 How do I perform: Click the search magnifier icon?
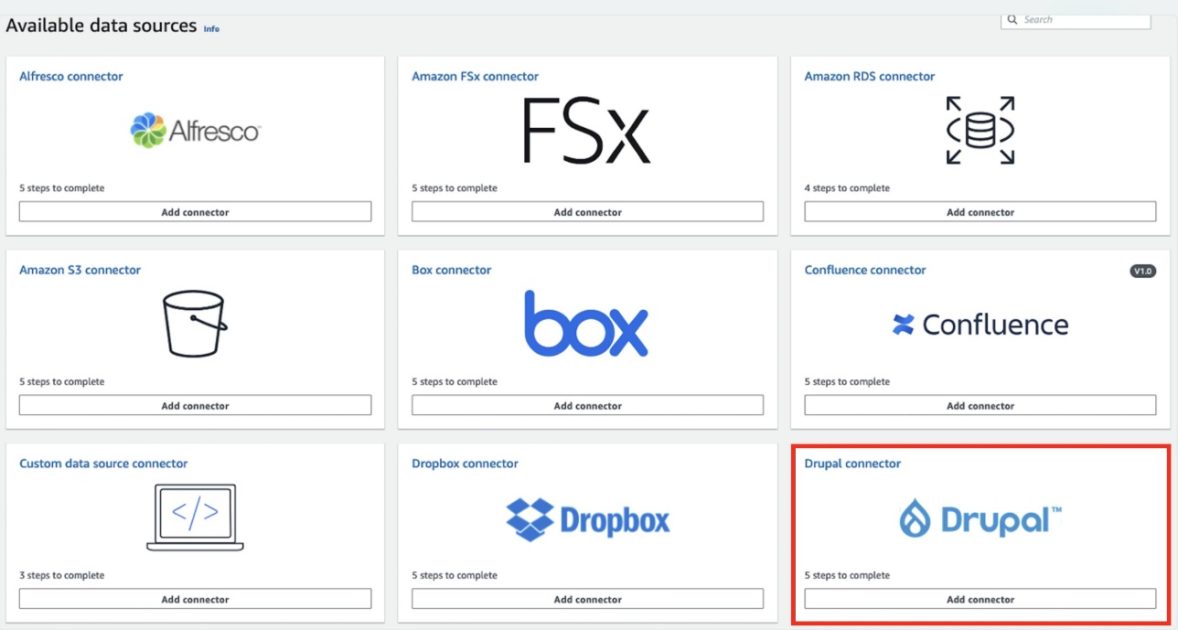click(1013, 20)
